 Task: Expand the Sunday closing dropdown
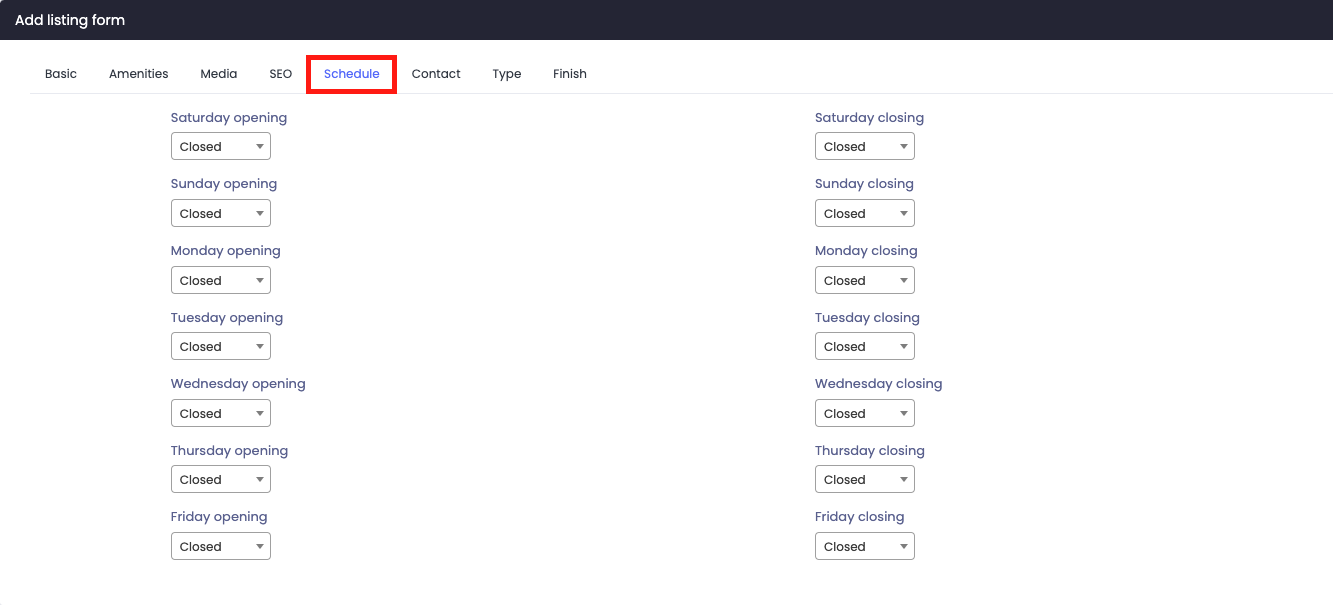[x=865, y=213]
